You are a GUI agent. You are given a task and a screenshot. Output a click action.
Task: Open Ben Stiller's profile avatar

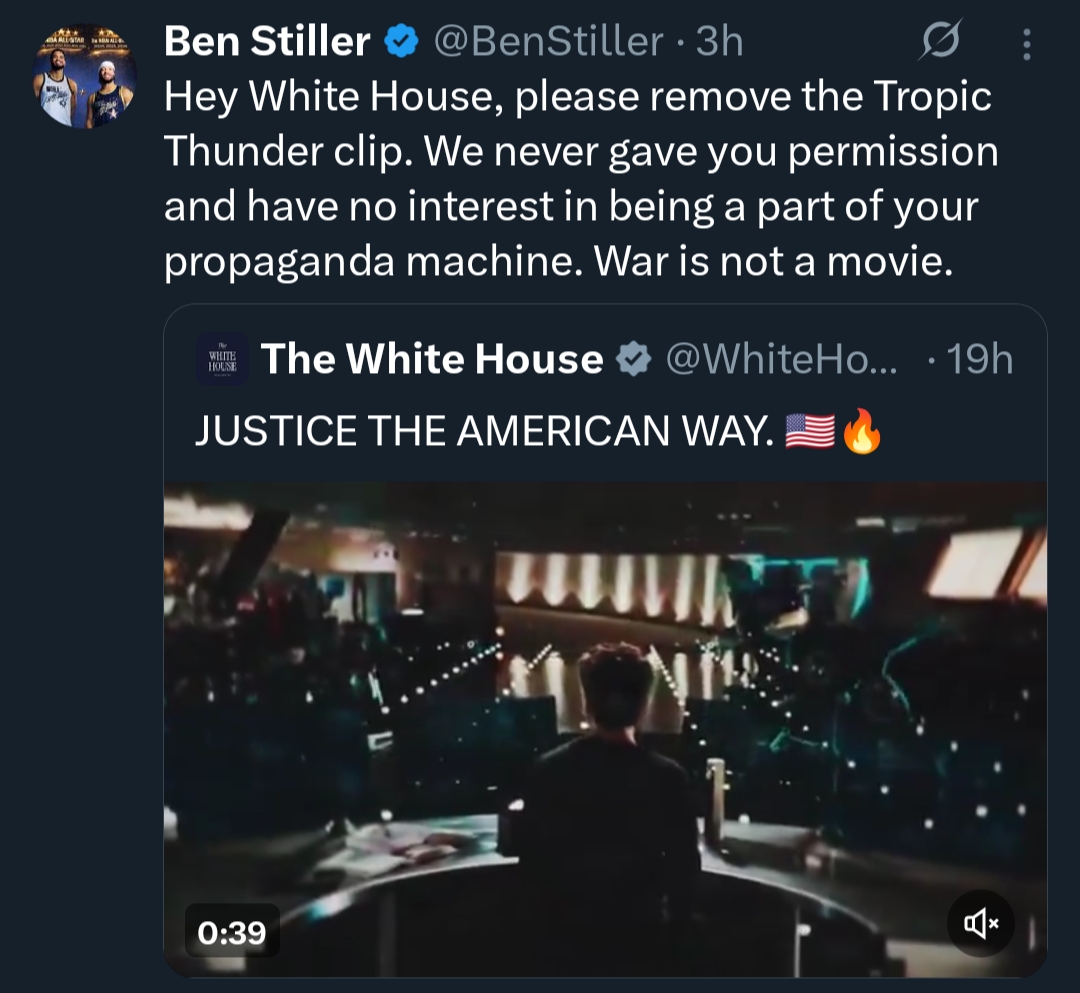(x=88, y=77)
